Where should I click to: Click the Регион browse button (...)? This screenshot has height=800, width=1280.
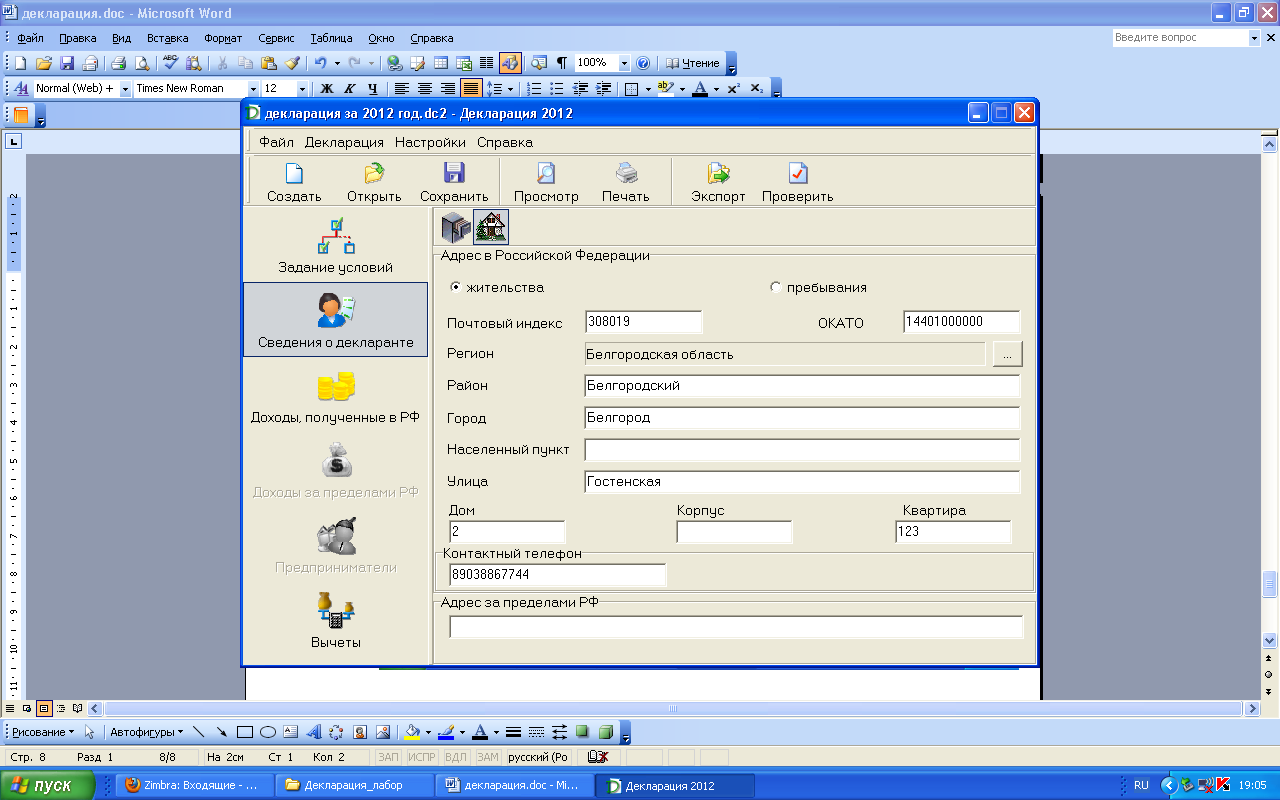tap(1007, 354)
